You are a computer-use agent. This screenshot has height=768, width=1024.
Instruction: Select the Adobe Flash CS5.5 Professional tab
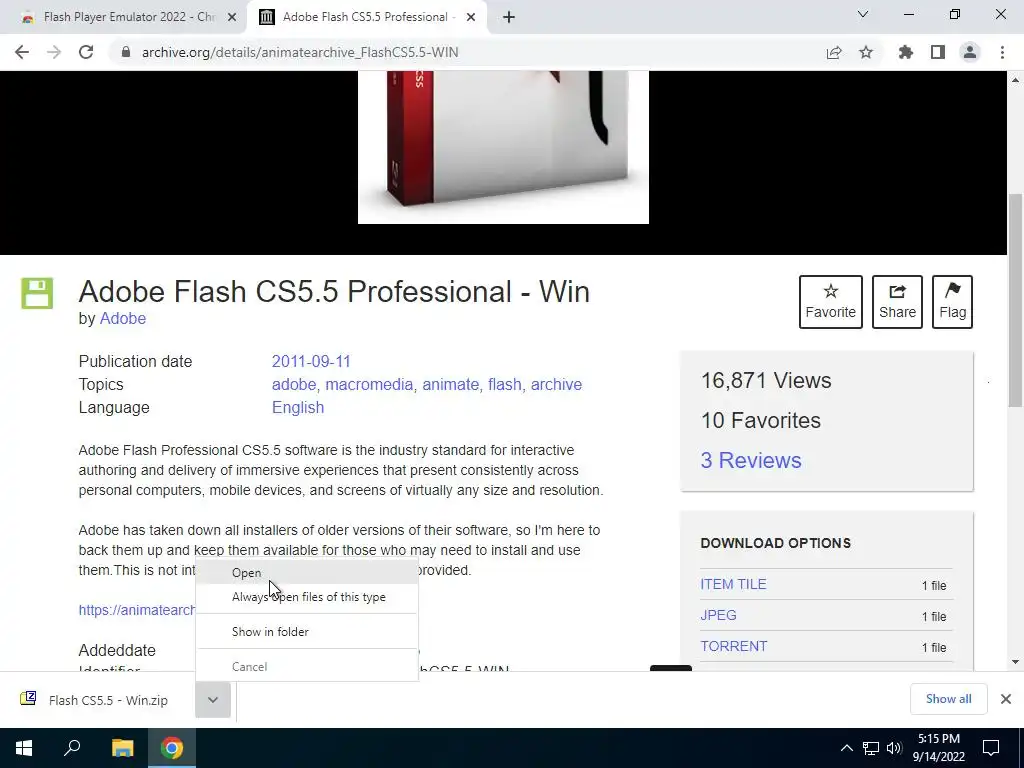[366, 17]
